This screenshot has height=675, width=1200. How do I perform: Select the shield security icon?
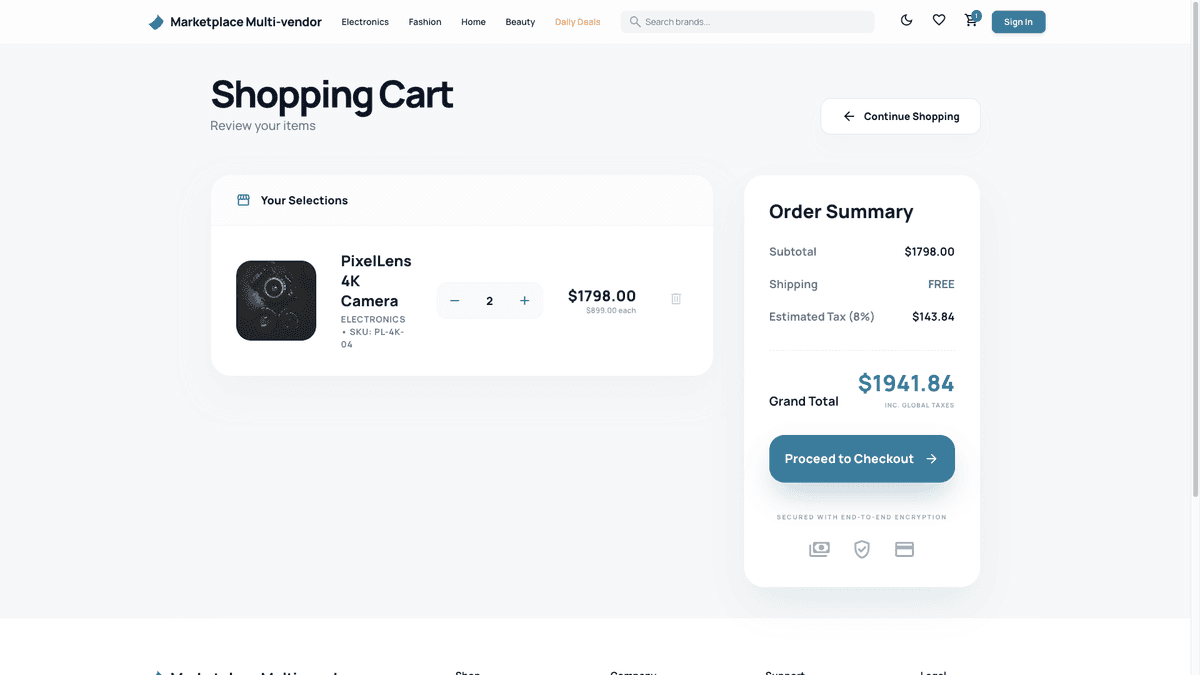point(862,549)
